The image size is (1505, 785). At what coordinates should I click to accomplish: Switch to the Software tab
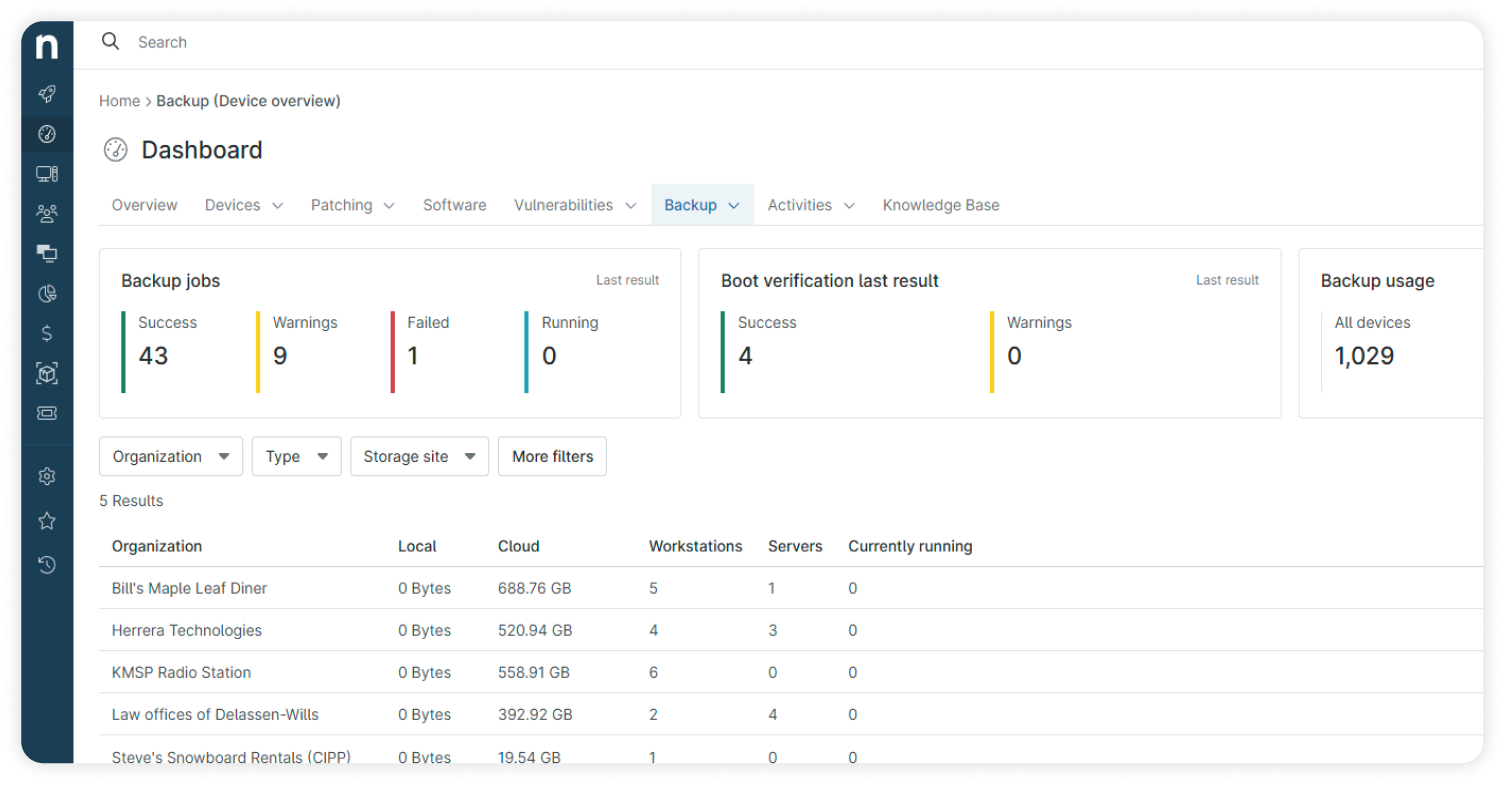click(x=455, y=205)
